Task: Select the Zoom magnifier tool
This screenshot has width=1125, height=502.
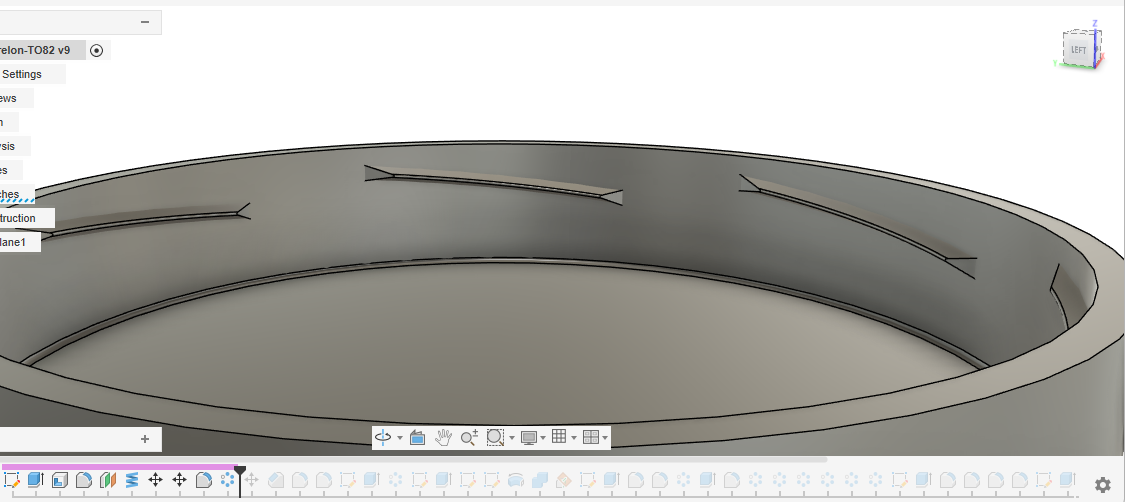Action: [x=468, y=437]
